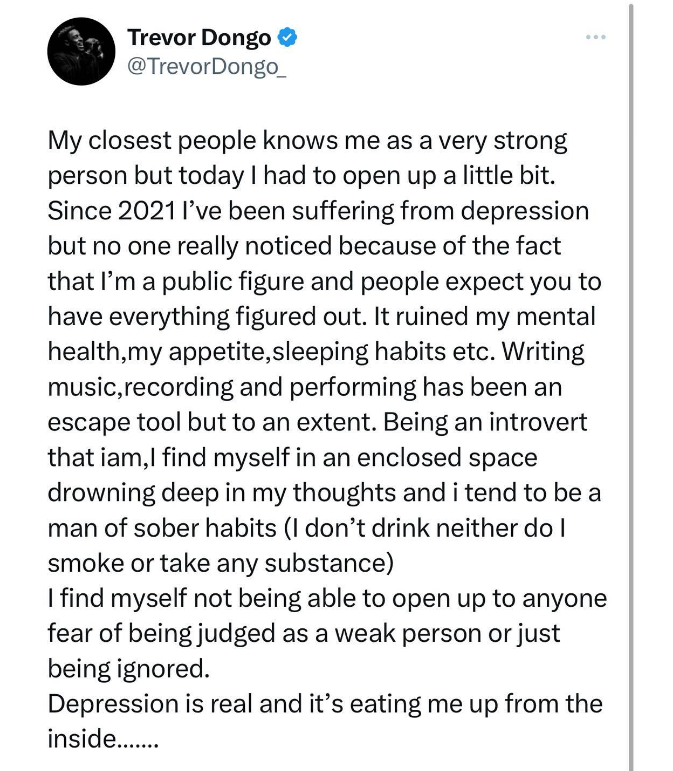
Task: Visit the @TrevorDongo_ handle link
Action: tap(206, 66)
